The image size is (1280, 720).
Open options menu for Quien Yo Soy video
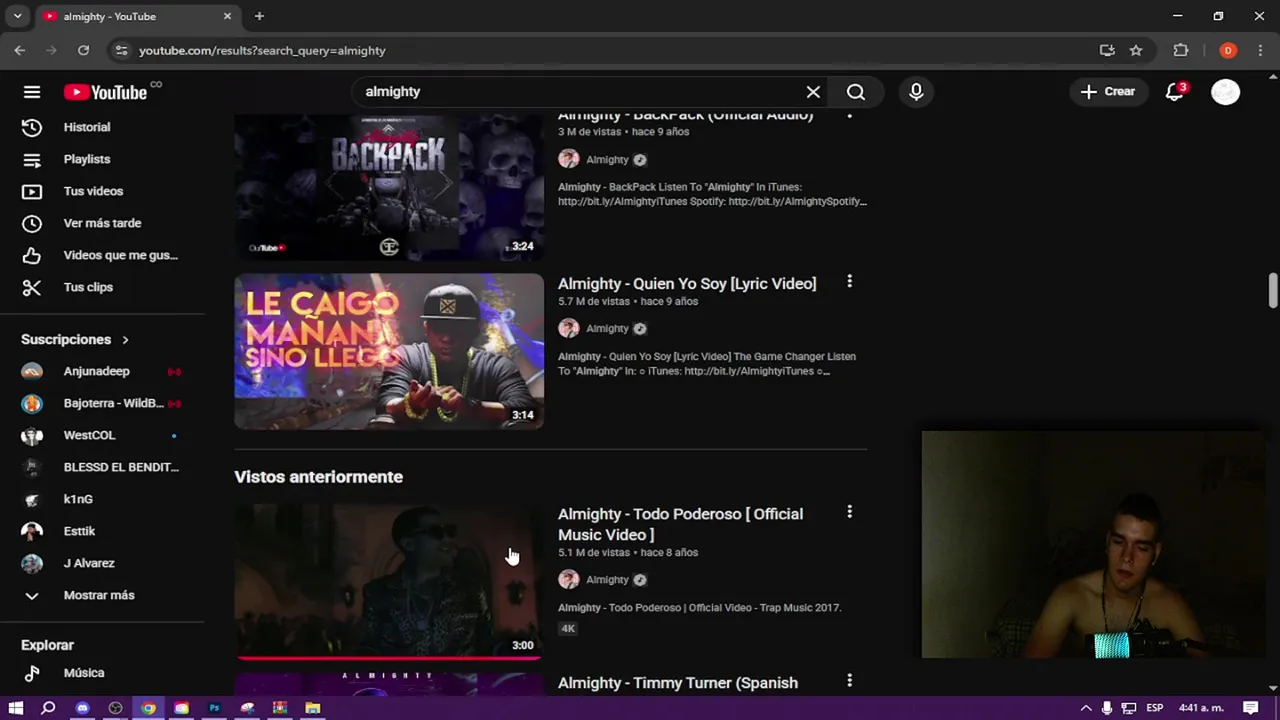pos(849,283)
